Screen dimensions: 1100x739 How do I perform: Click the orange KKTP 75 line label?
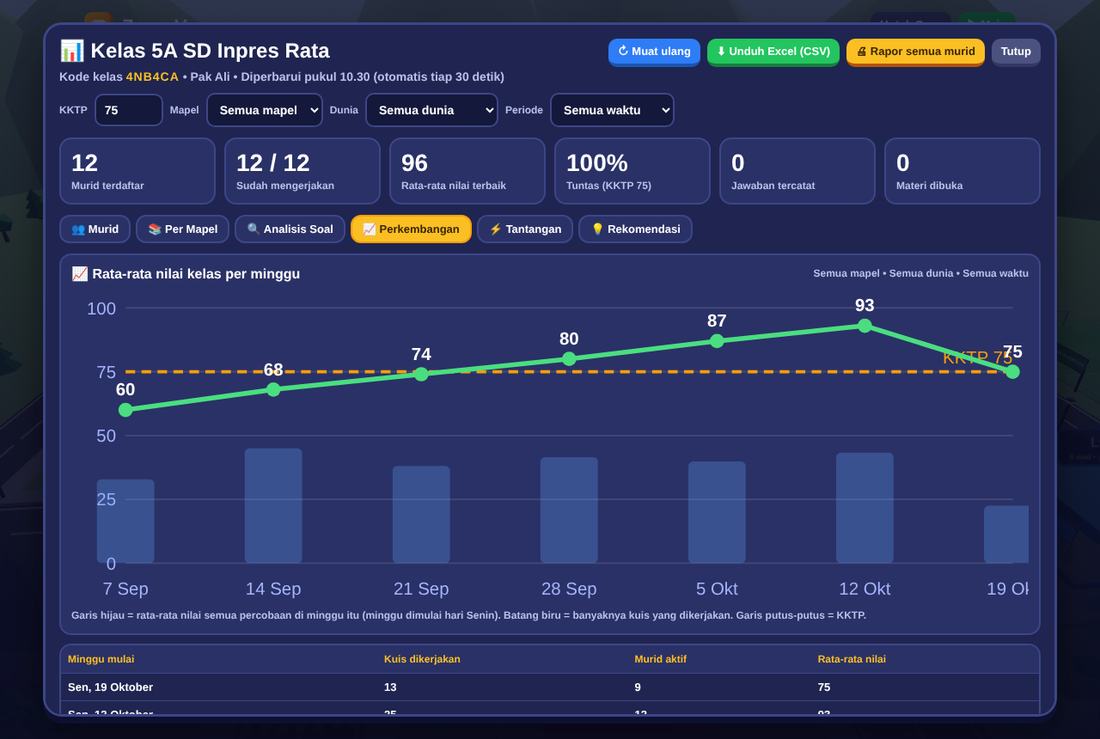click(977, 358)
